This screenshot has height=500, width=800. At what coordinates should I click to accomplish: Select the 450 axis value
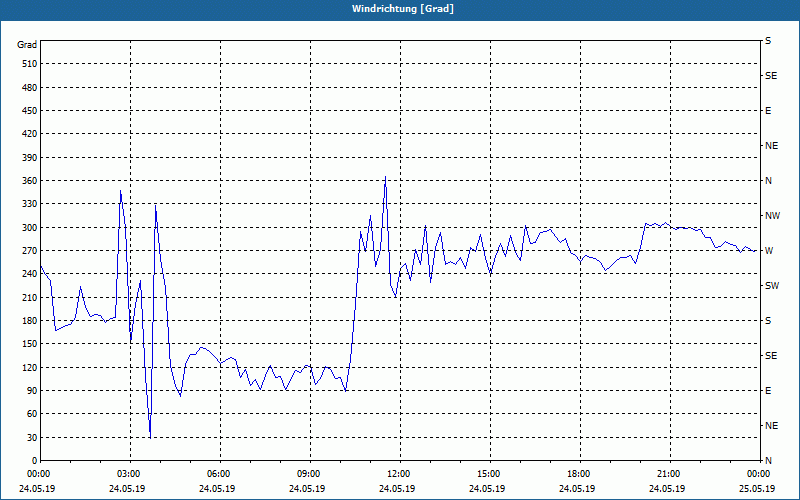(x=29, y=111)
